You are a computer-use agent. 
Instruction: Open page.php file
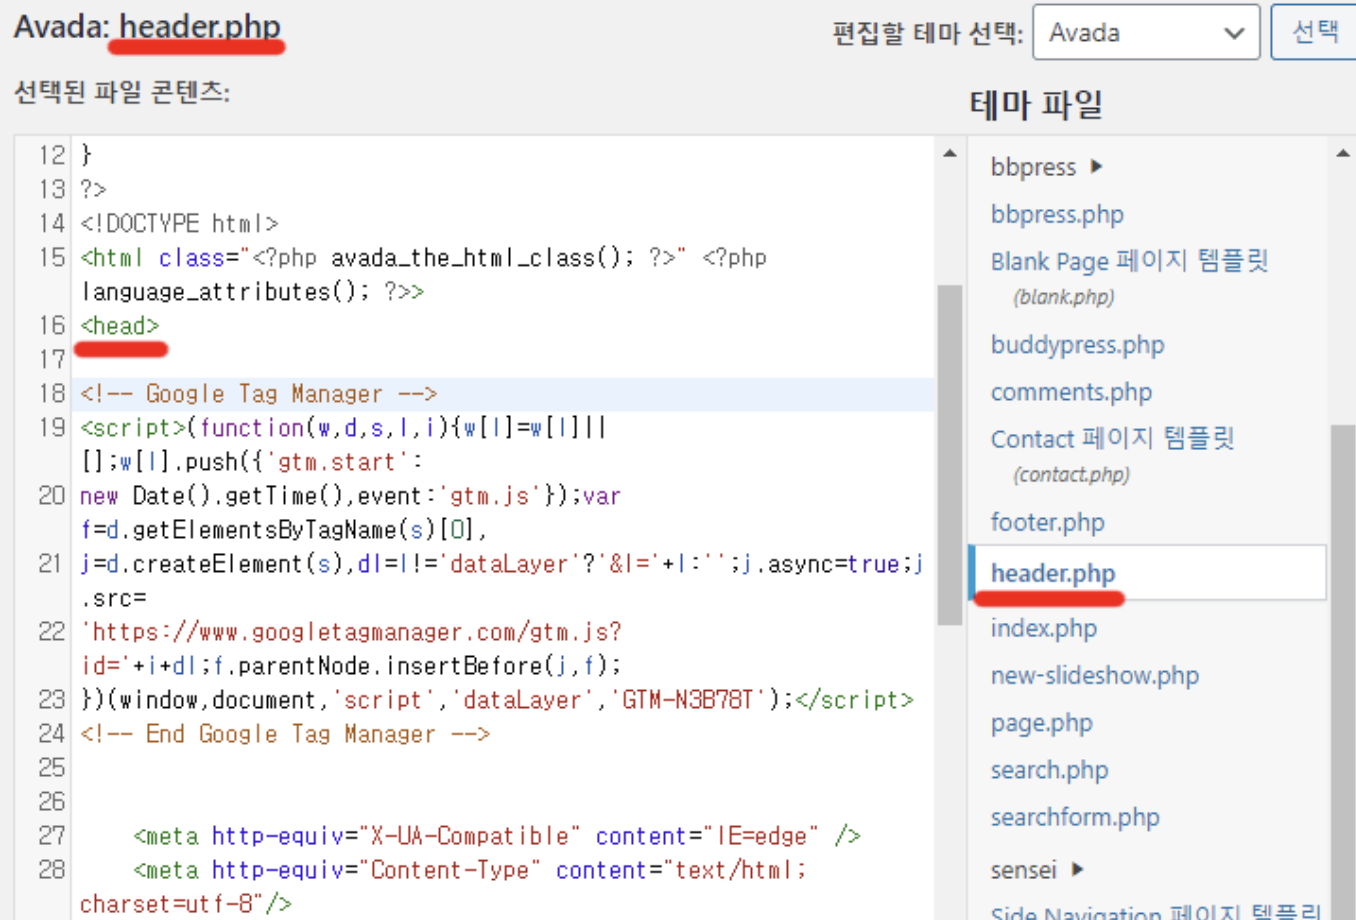pyautogui.click(x=1041, y=723)
